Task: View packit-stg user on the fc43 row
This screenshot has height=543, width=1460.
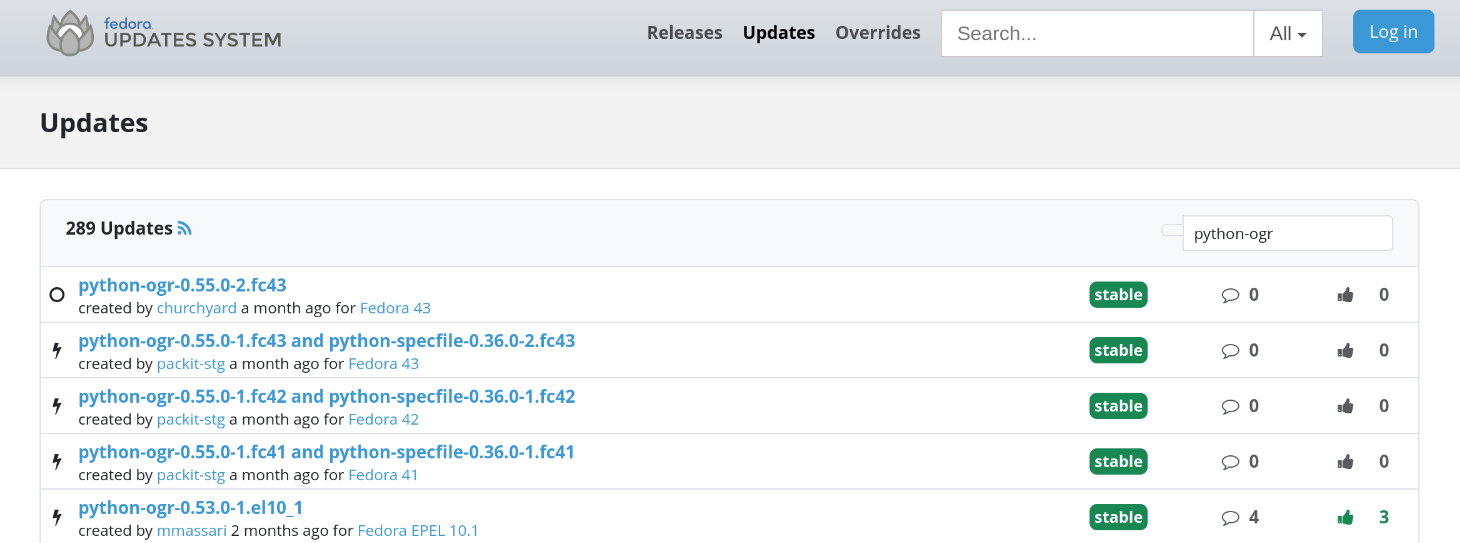Action: (x=191, y=364)
